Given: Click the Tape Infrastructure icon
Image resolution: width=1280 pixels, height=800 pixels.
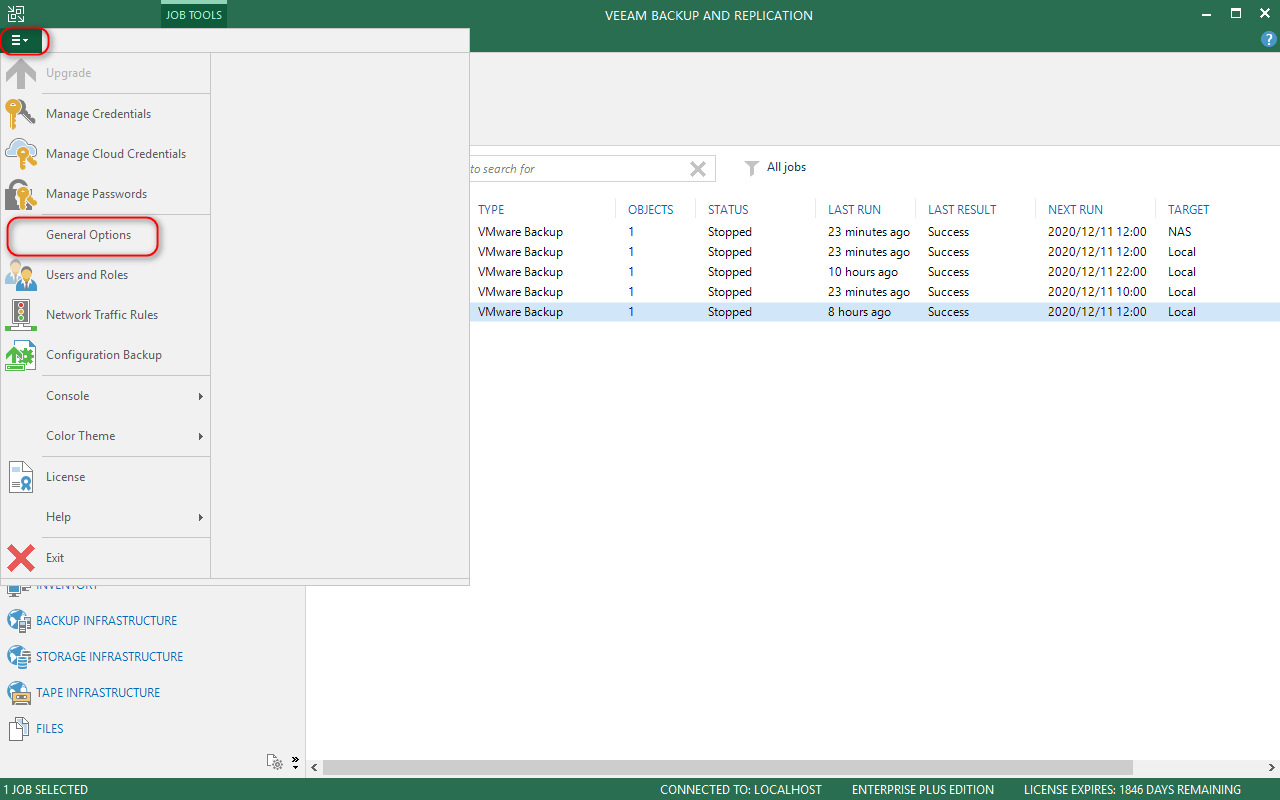Looking at the screenshot, I should [19, 693].
